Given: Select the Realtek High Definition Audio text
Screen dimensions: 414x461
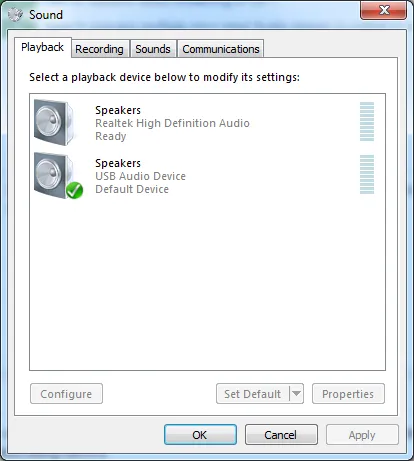Looking at the screenshot, I should [172, 123].
